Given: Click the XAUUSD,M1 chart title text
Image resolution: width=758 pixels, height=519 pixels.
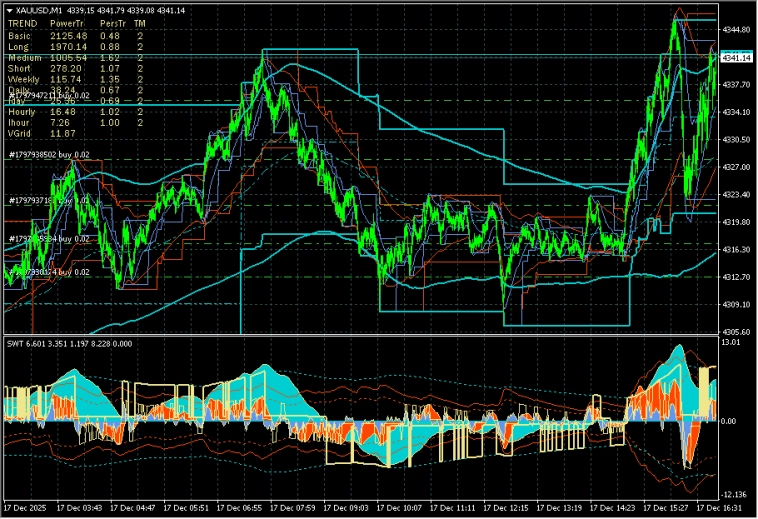Looking at the screenshot, I should pos(40,9).
